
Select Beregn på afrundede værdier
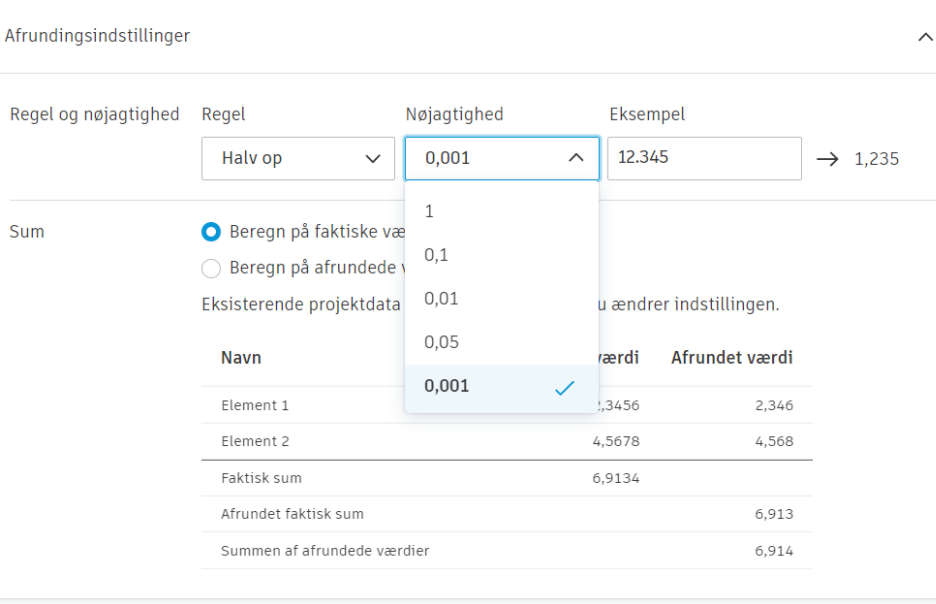tap(210, 268)
